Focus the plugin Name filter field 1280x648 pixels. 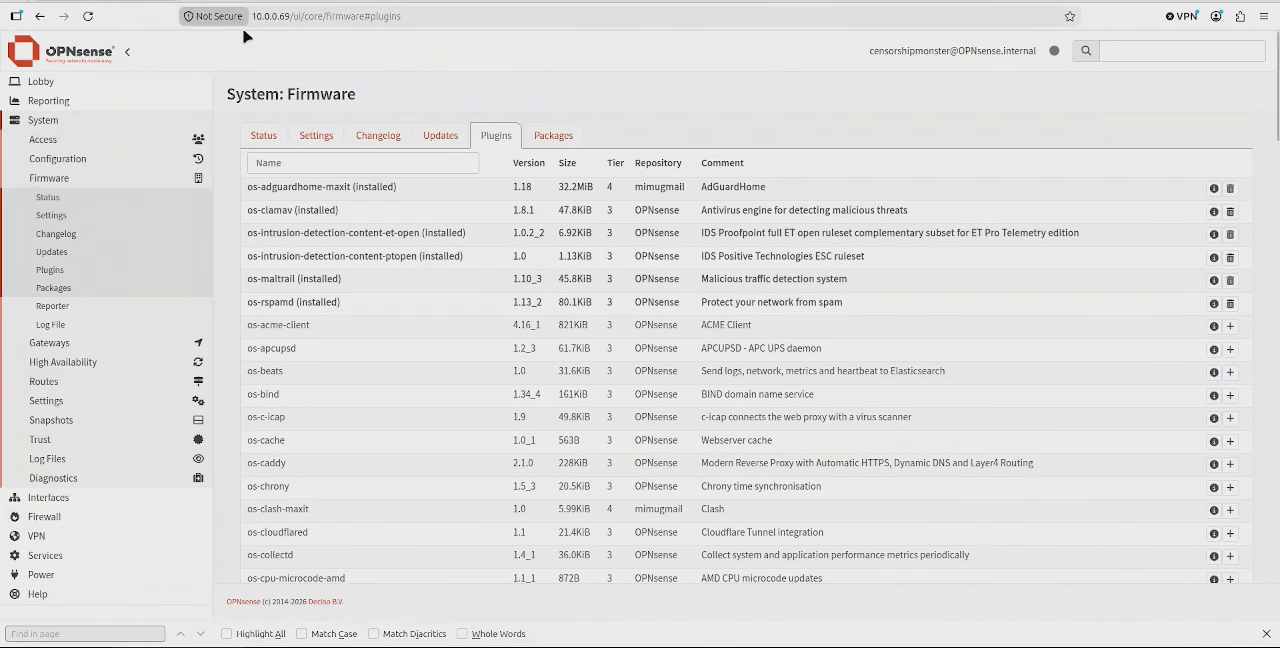point(363,163)
